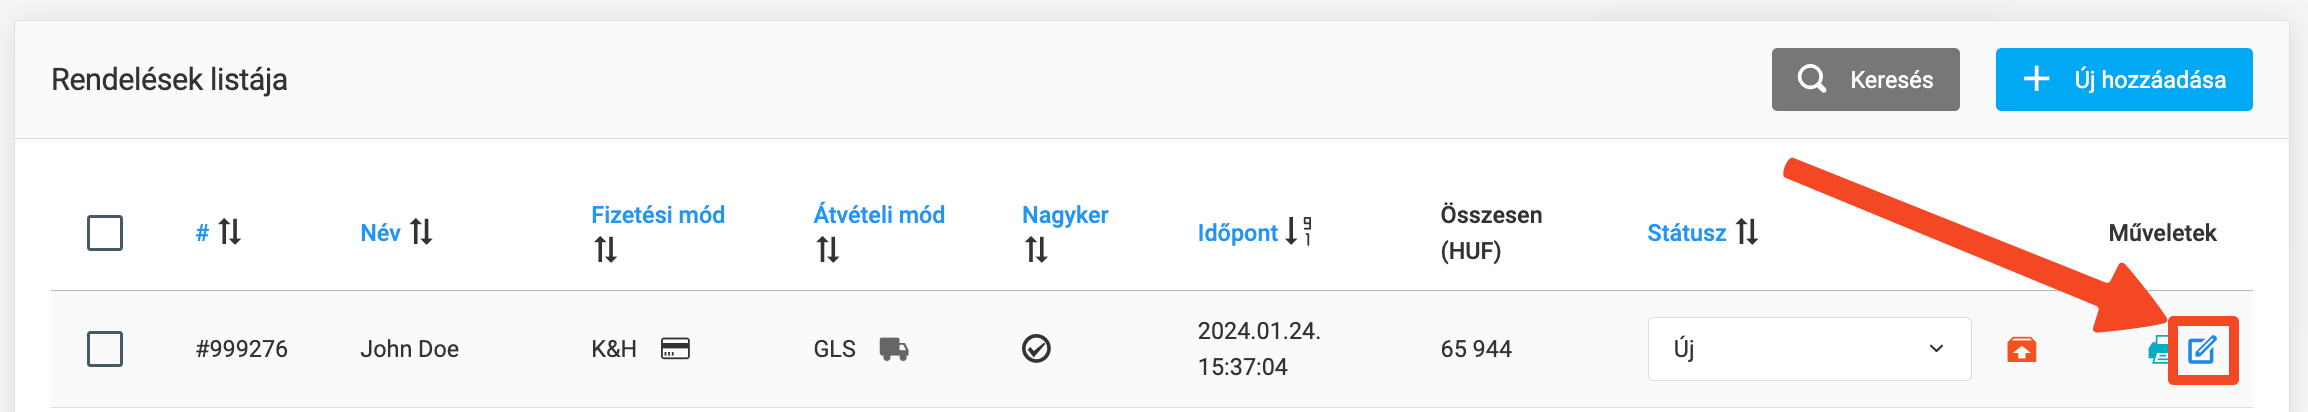
Task: Toggle the select-all checkbox in table header
Action: click(x=105, y=233)
